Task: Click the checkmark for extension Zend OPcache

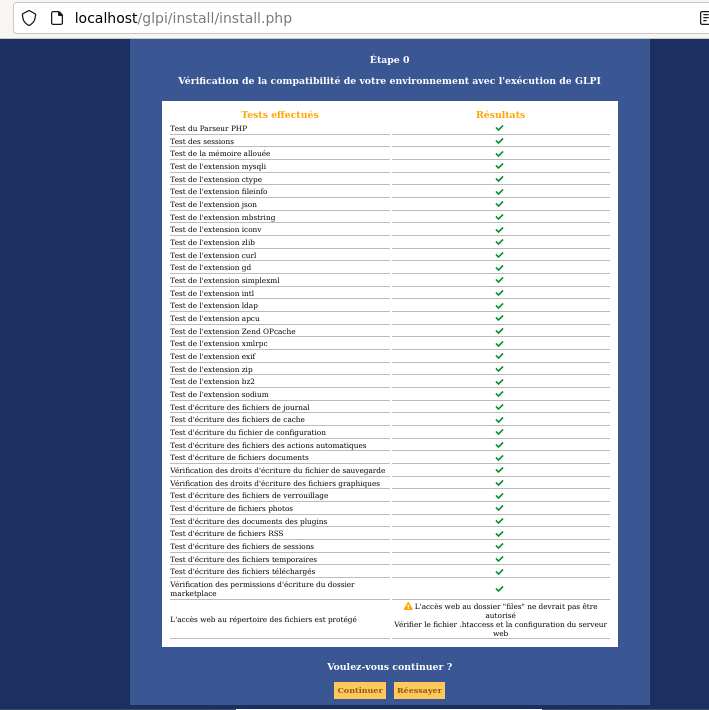Action: pyautogui.click(x=499, y=331)
